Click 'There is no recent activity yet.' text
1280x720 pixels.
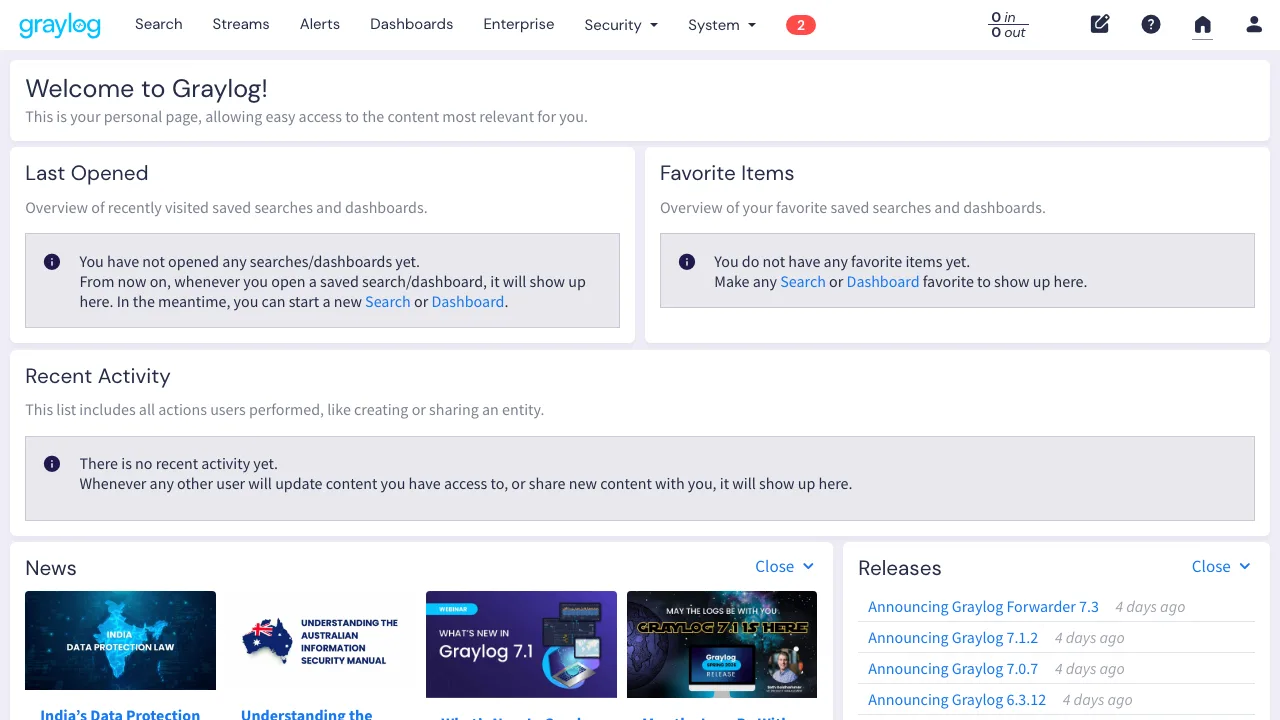point(179,464)
